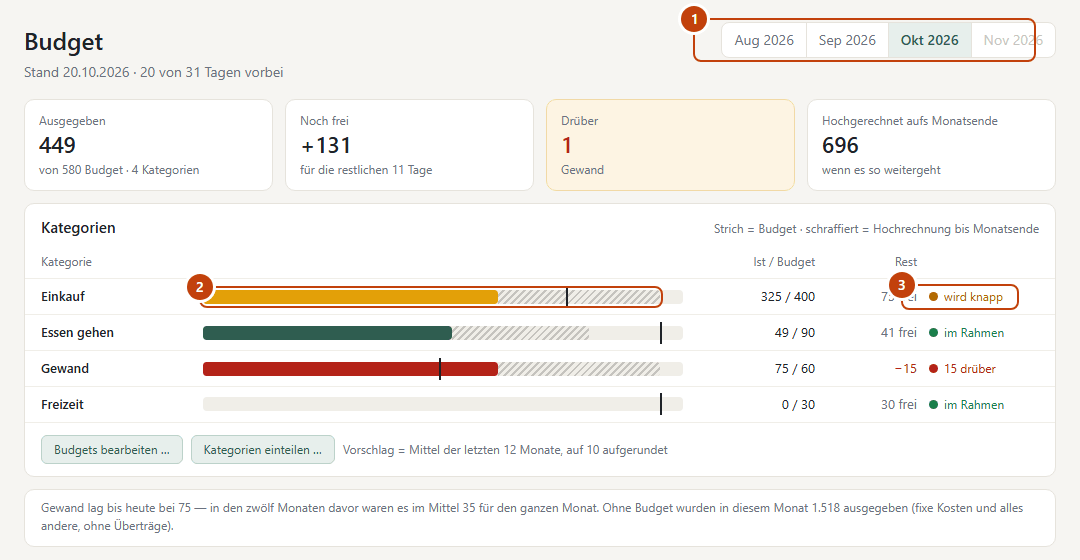1080x560 pixels.
Task: Click the orange Einkauf progress bar
Action: point(443,297)
